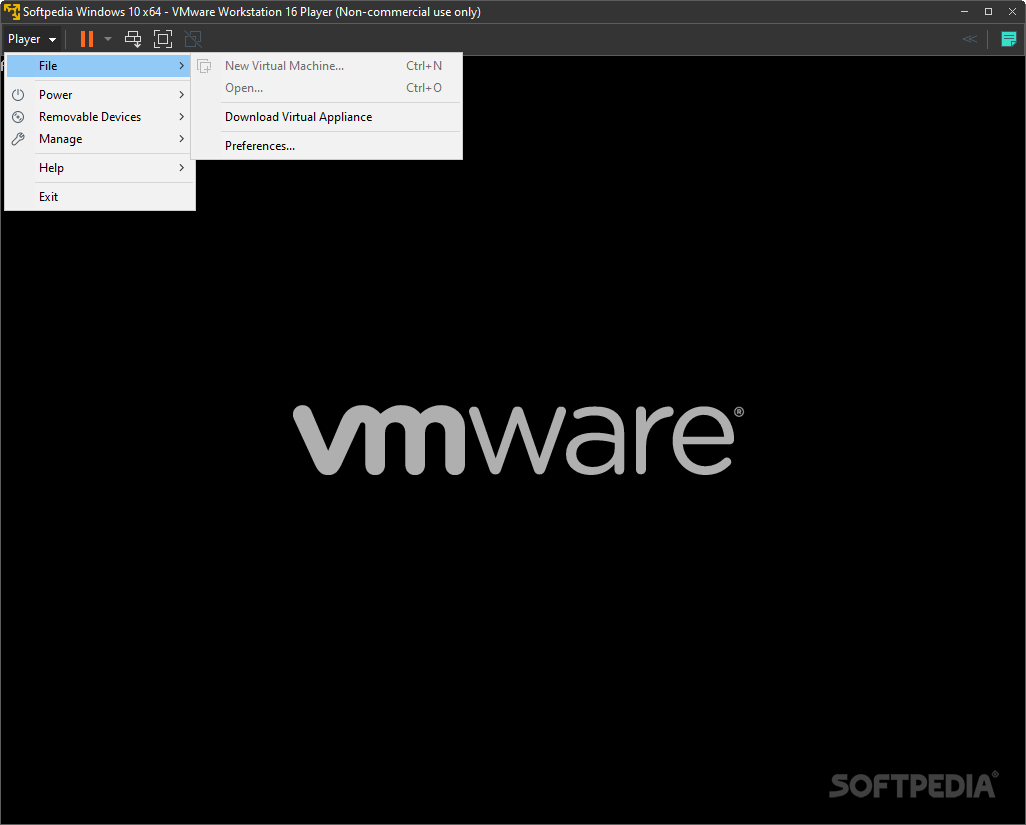Open the Player menu dropdown arrow
Viewport: 1026px width, 825px height.
51,38
